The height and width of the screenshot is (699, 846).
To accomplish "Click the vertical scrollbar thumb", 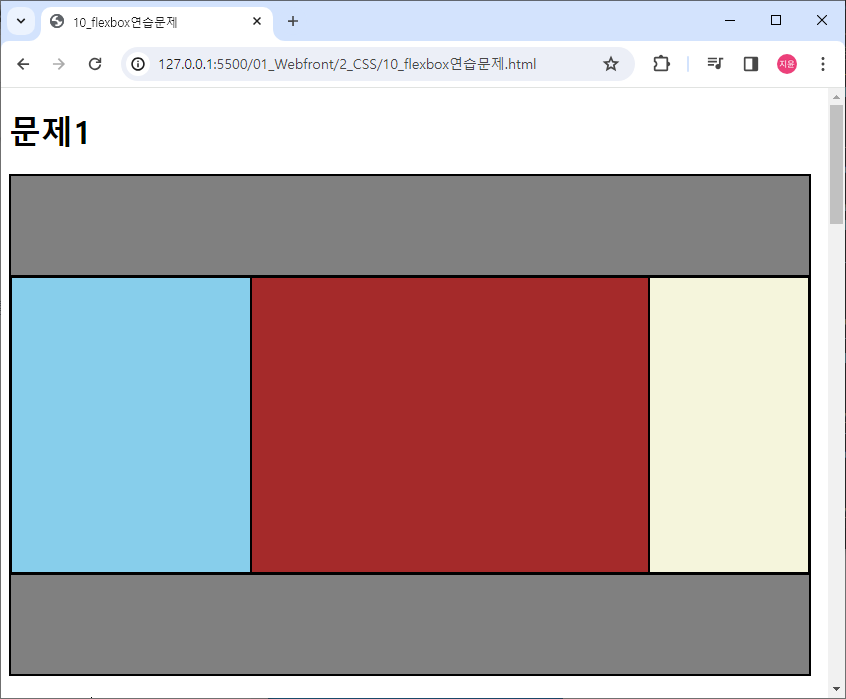I will pos(836,165).
